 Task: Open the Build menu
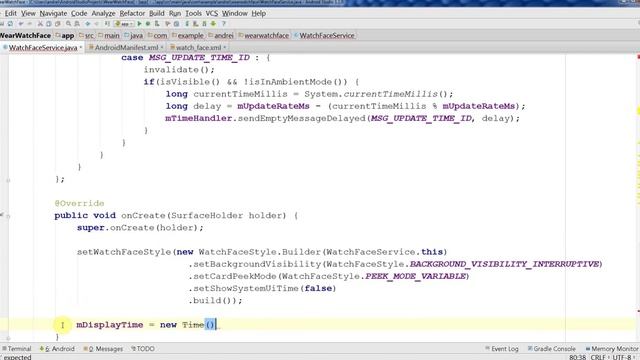coord(156,13)
